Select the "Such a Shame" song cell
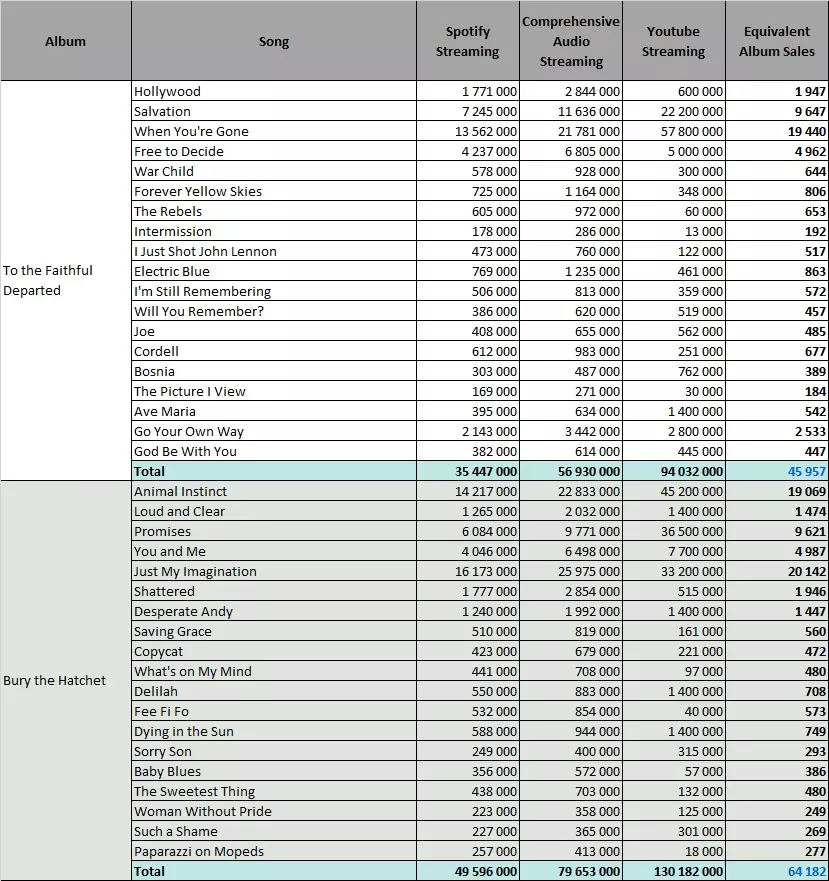The image size is (829, 881). (274, 832)
